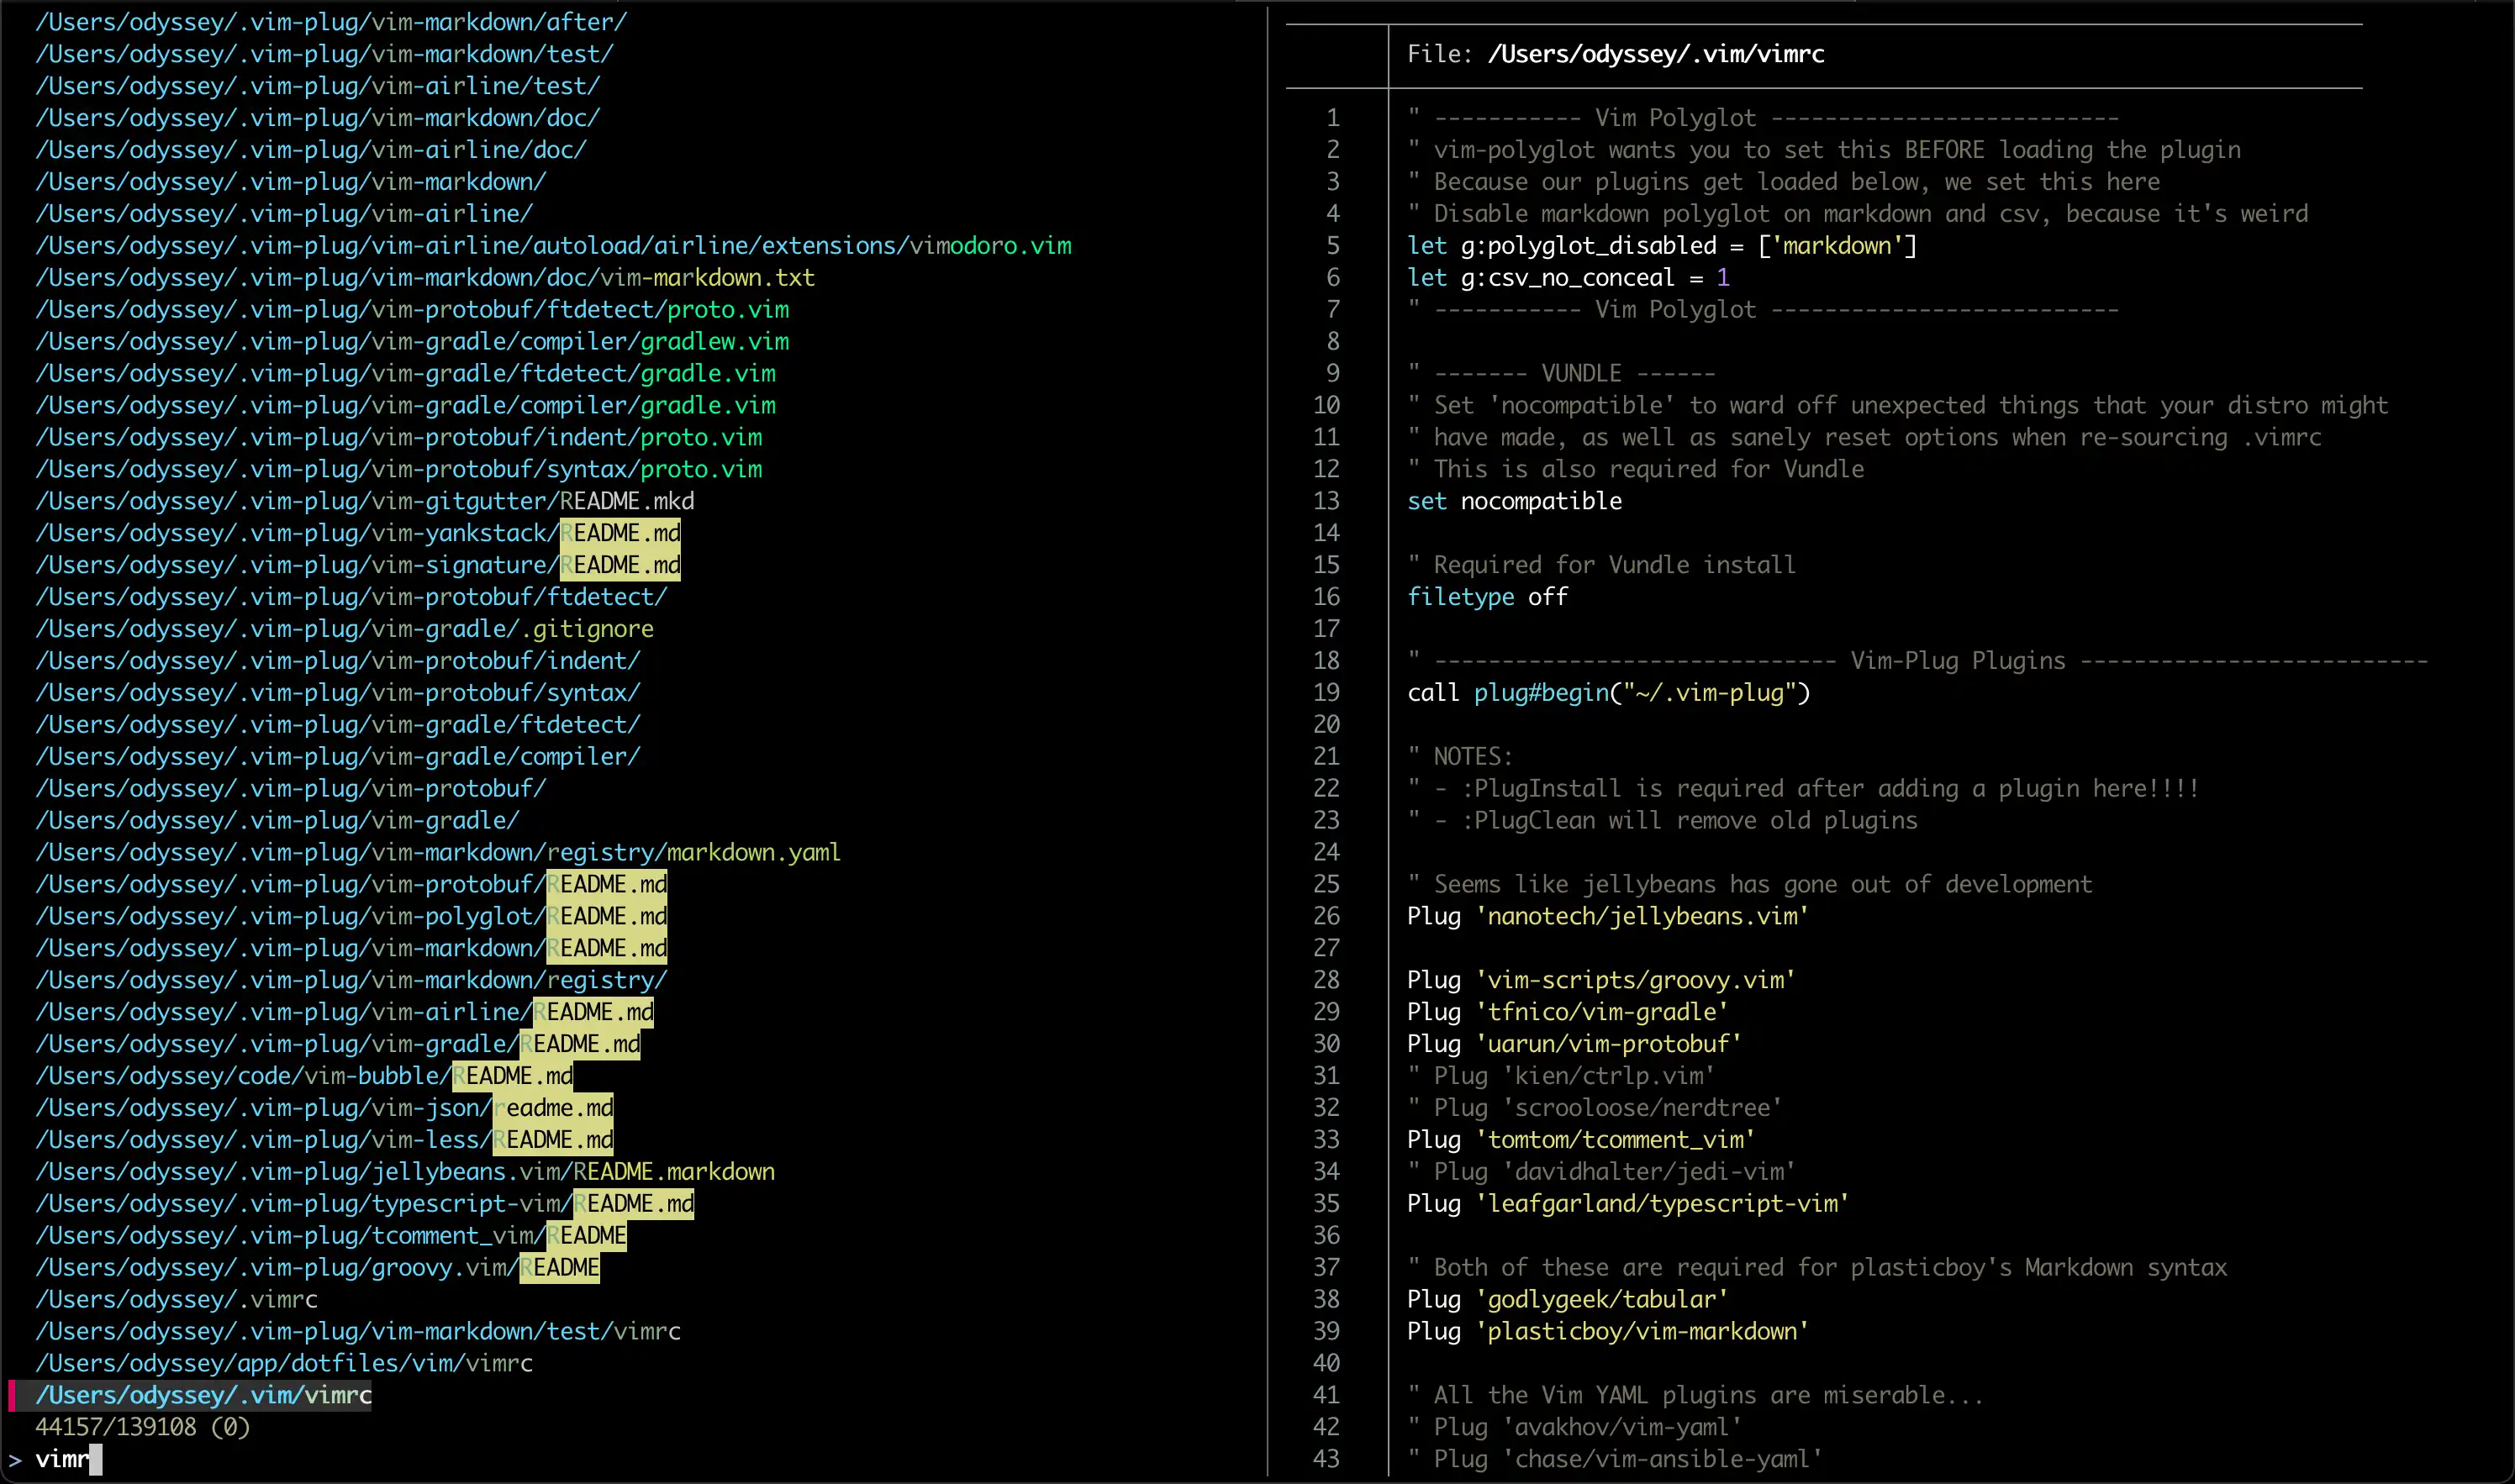Screen dimensions: 2515x1484
Task: Click the ':PlugInstall is required' comment line
Action: tap(1803, 789)
